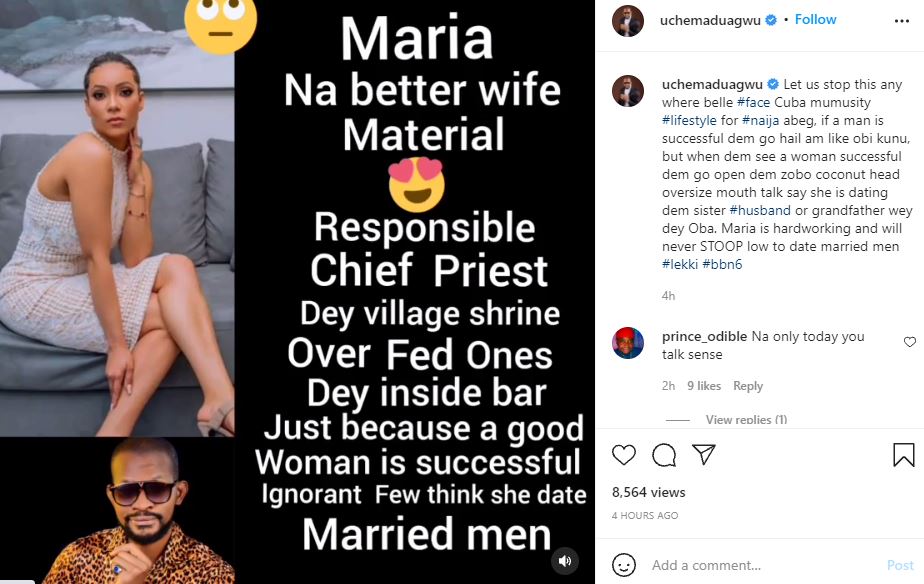924x584 pixels.
Task: Click the #lifestyle hashtag
Action: pos(689,120)
